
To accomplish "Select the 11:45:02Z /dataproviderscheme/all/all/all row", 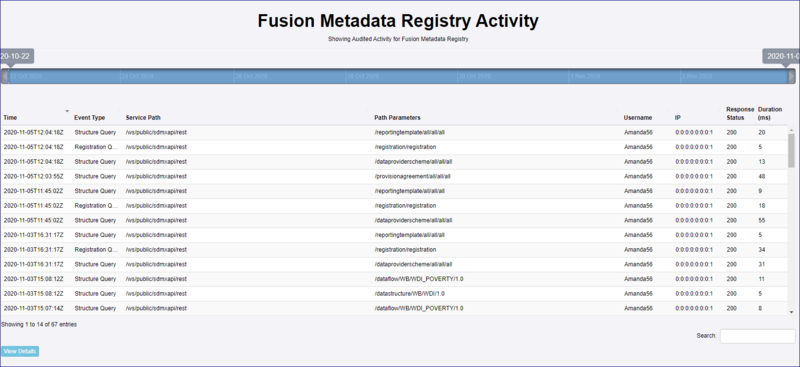I will pos(393,221).
